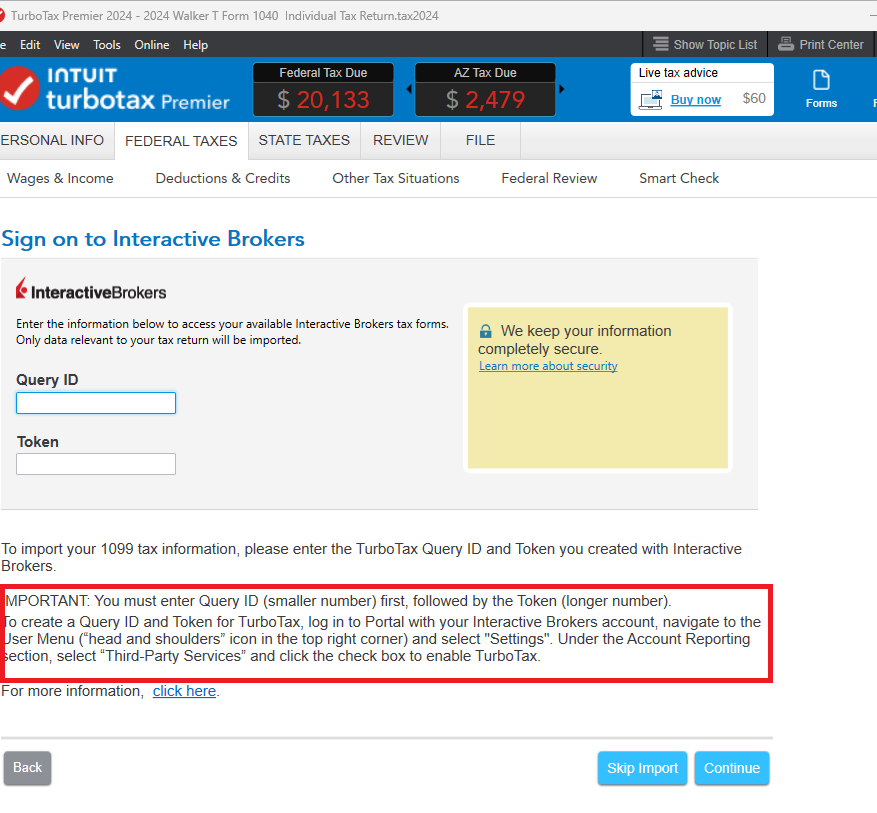Click the 'Token' field label
The height and width of the screenshot is (813, 877).
click(37, 442)
